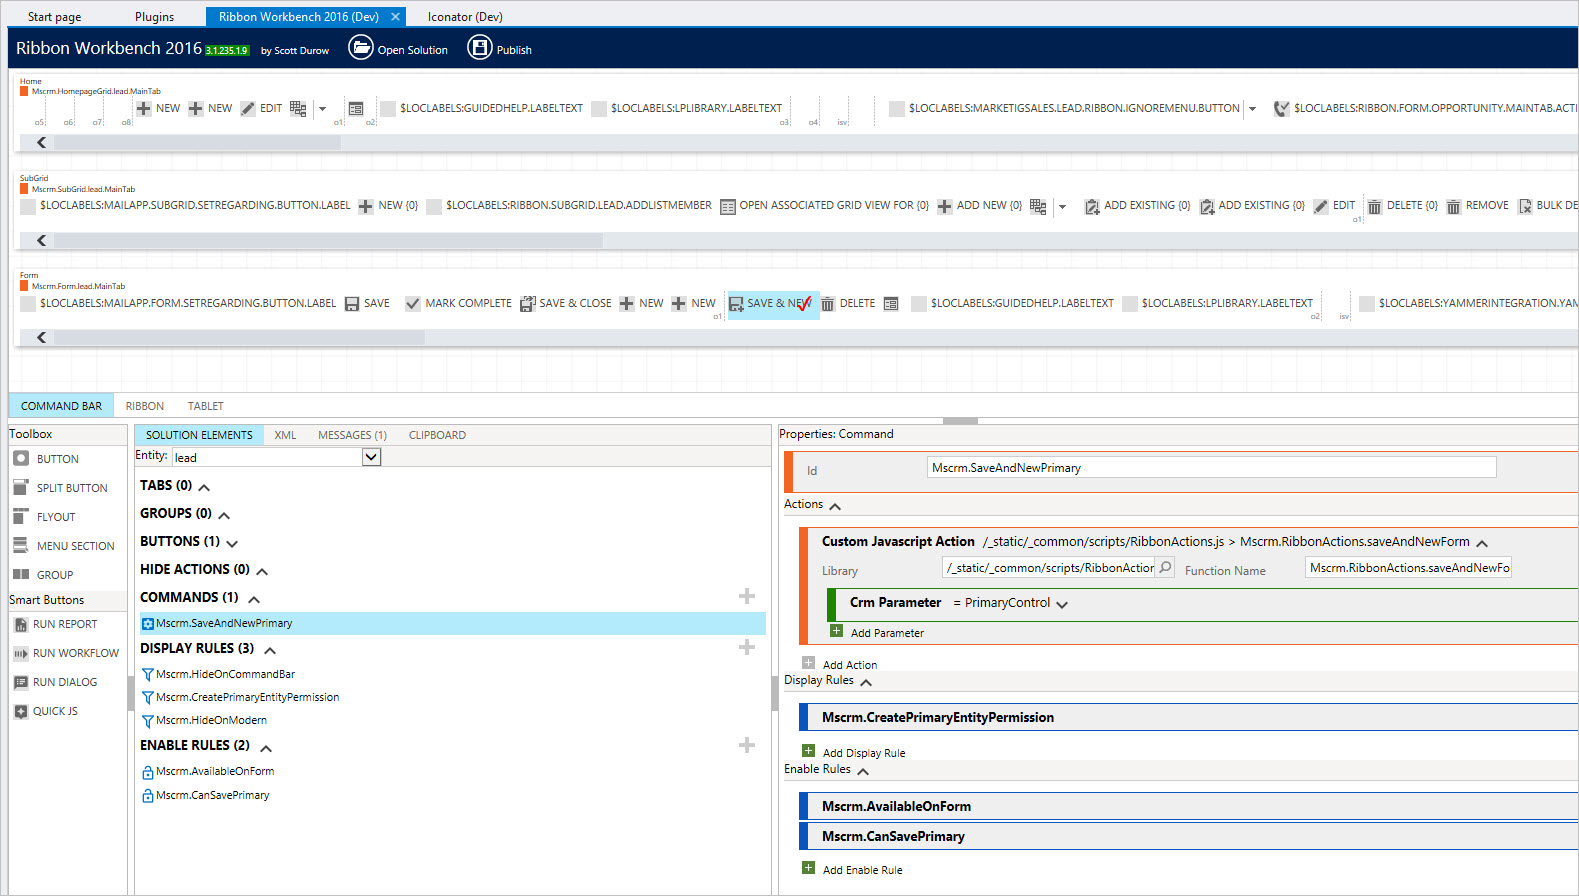Screen dimensions: 1579x896
Task: Click the Library lookup magnifier icon
Action: click(1165, 568)
